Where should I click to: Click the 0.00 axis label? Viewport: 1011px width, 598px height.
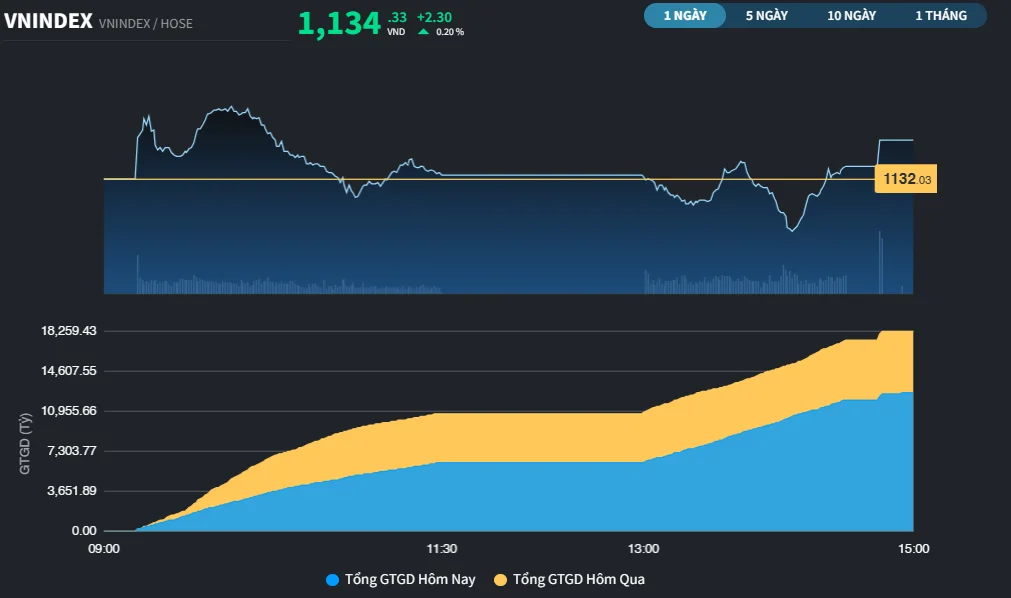(84, 531)
